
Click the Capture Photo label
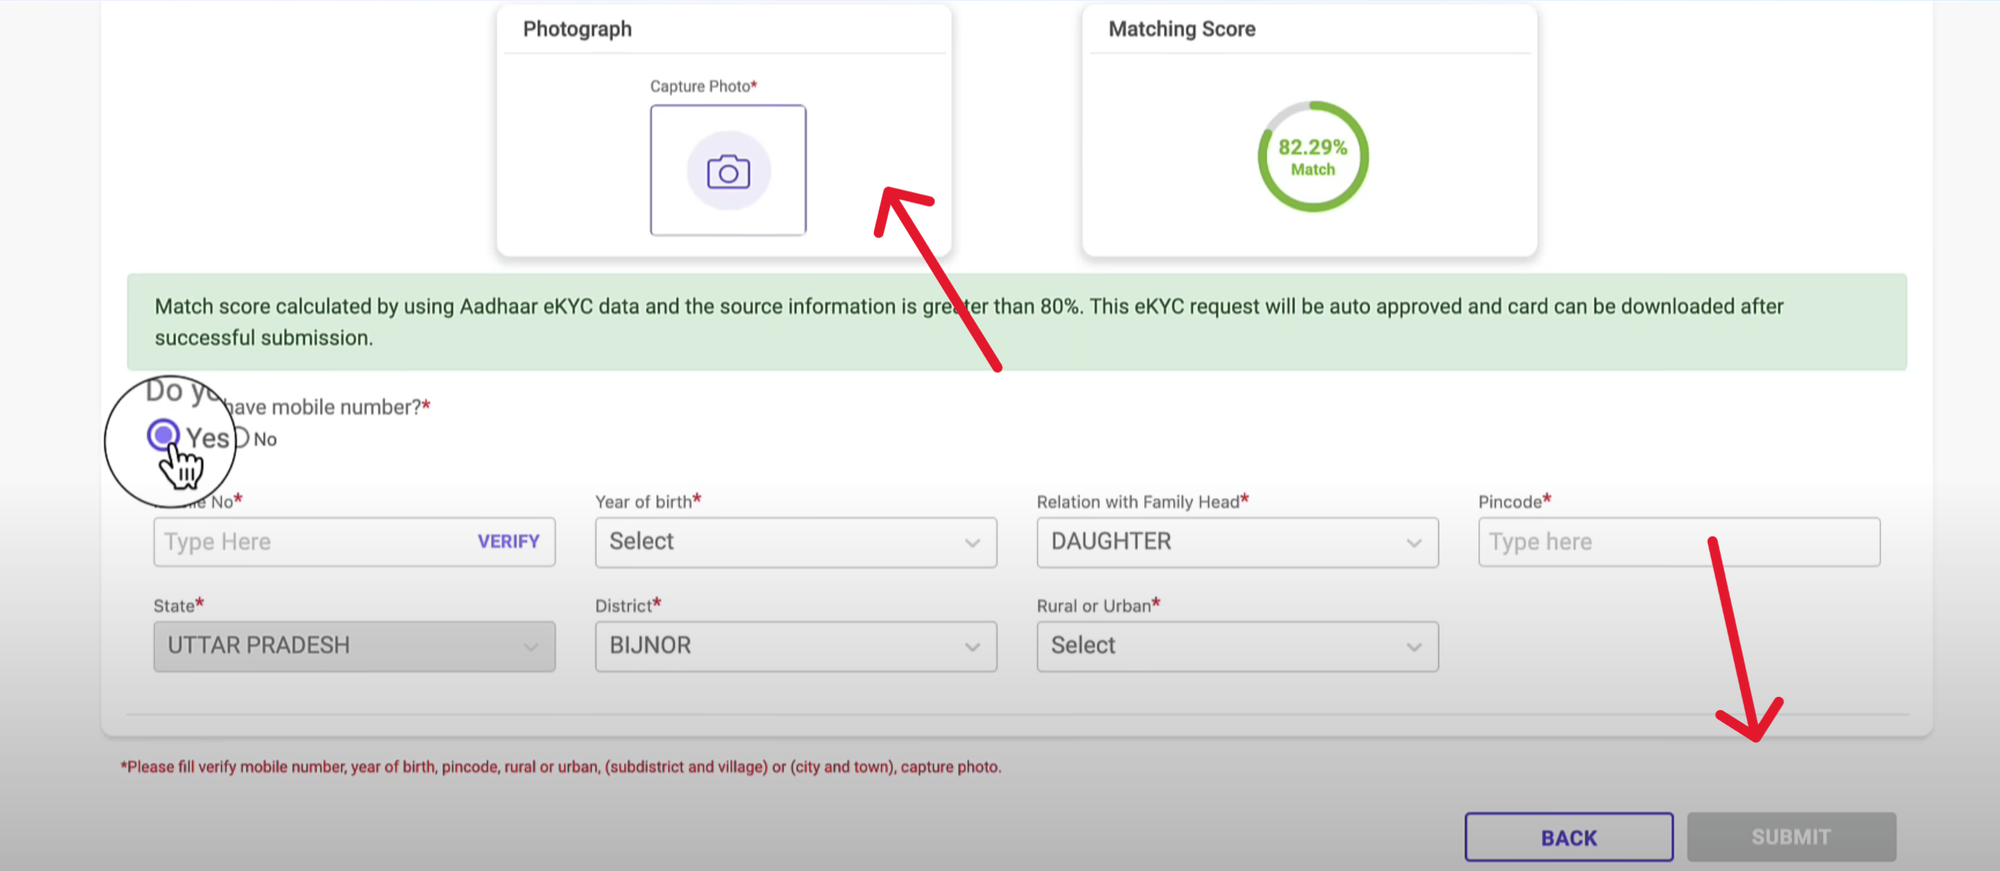click(702, 86)
